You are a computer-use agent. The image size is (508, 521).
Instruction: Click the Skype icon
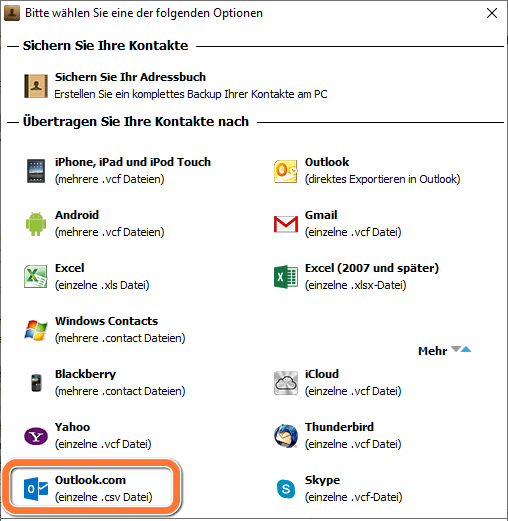click(x=286, y=489)
